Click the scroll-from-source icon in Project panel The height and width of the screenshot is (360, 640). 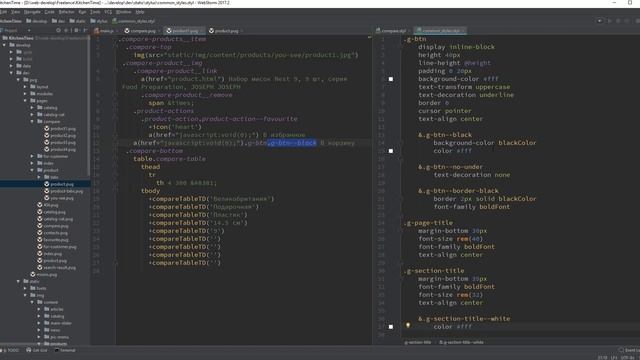58,30
